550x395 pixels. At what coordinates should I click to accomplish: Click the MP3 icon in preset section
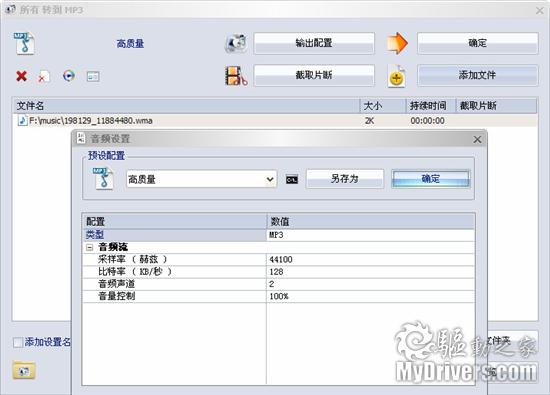tap(103, 179)
